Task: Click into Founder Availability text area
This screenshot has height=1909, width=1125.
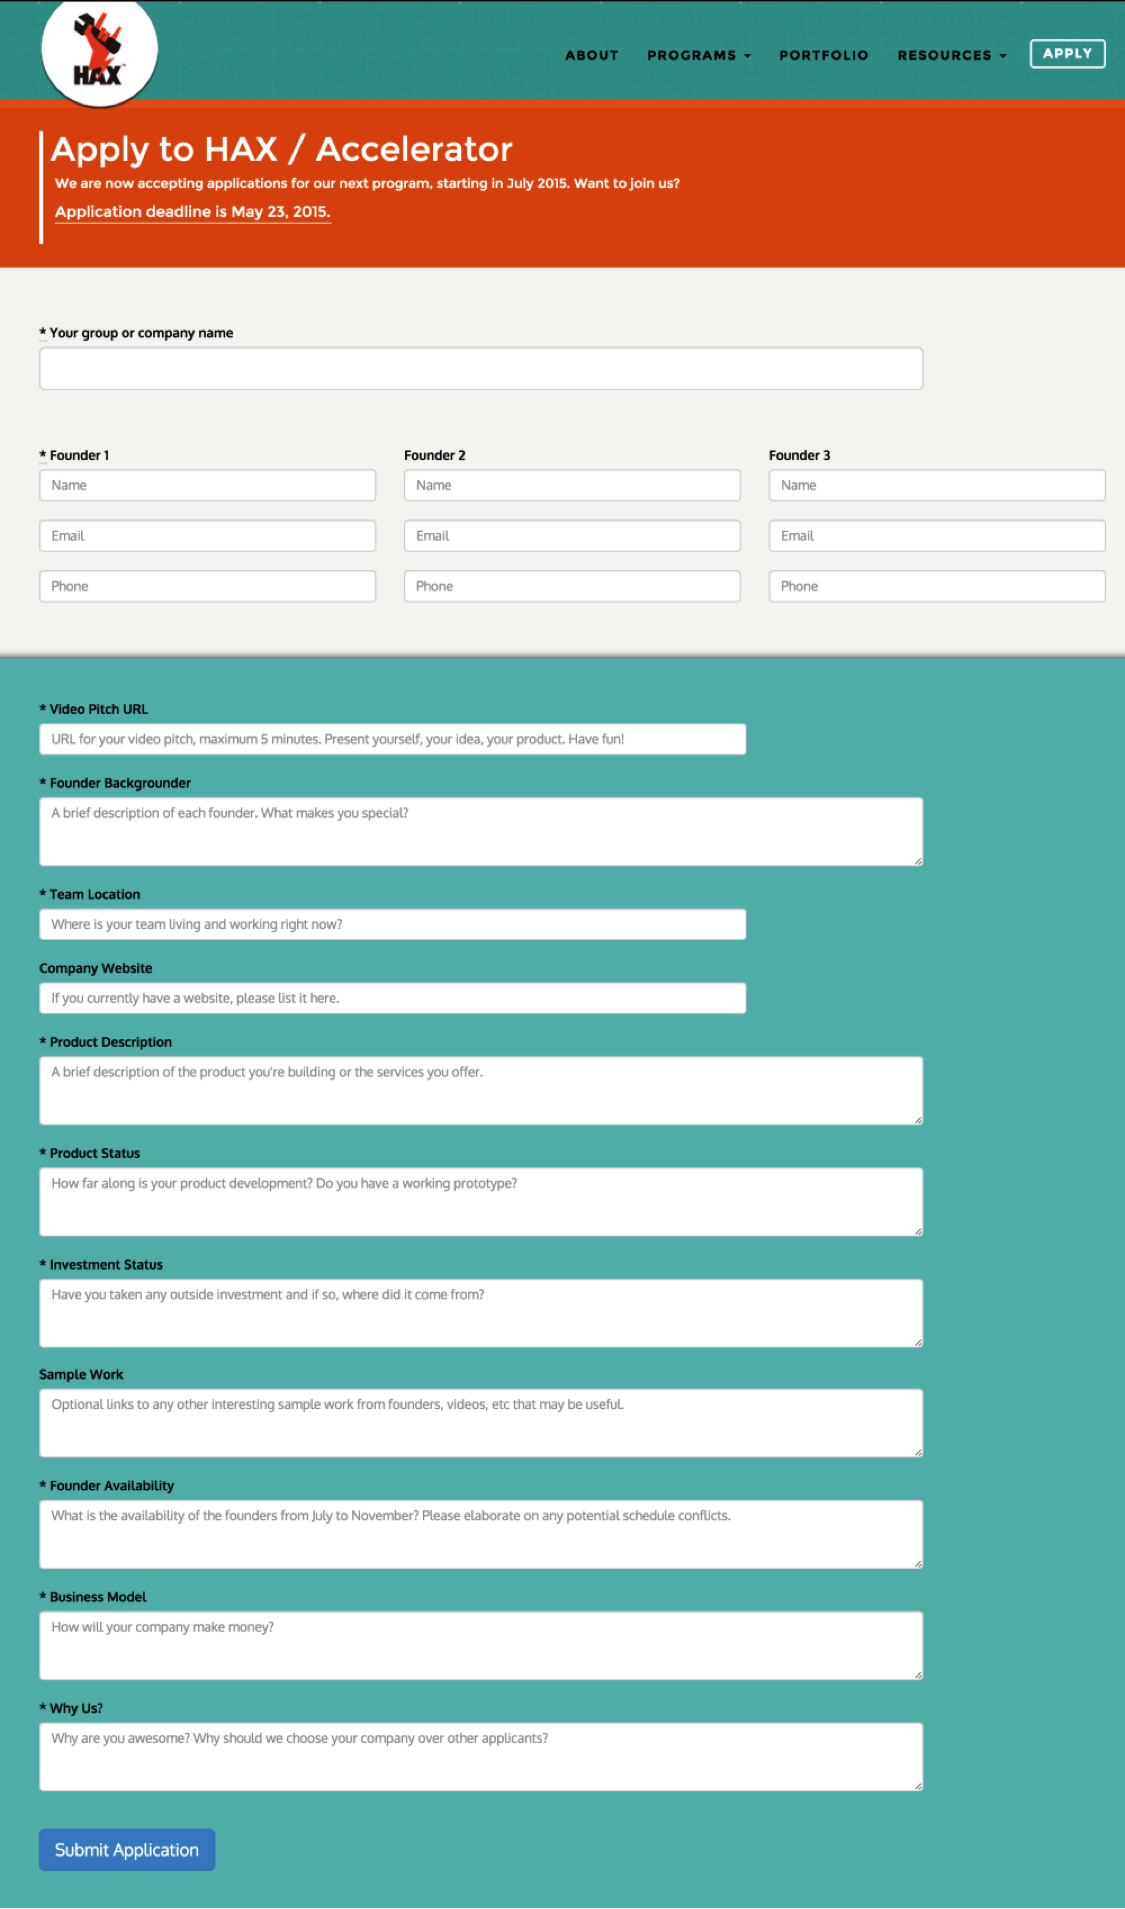Action: (481, 1534)
